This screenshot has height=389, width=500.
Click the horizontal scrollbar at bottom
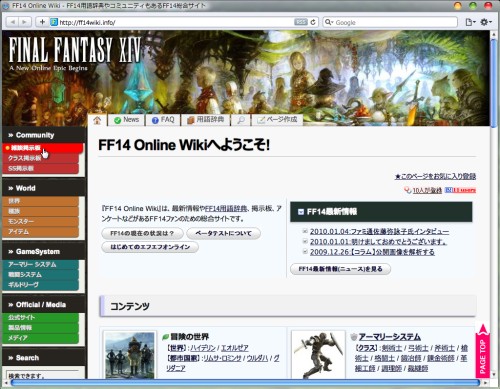pyautogui.click(x=245, y=383)
